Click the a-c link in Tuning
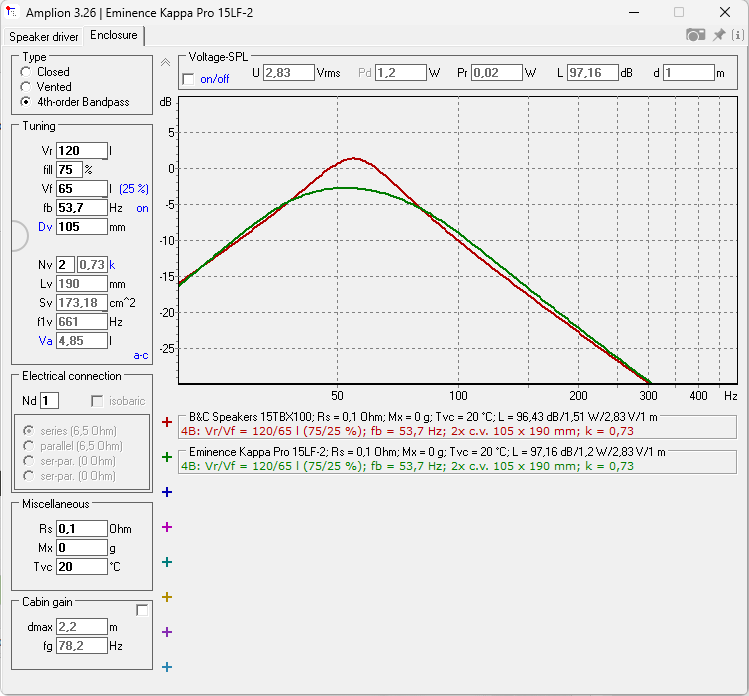This screenshot has height=696, width=749. (141, 355)
